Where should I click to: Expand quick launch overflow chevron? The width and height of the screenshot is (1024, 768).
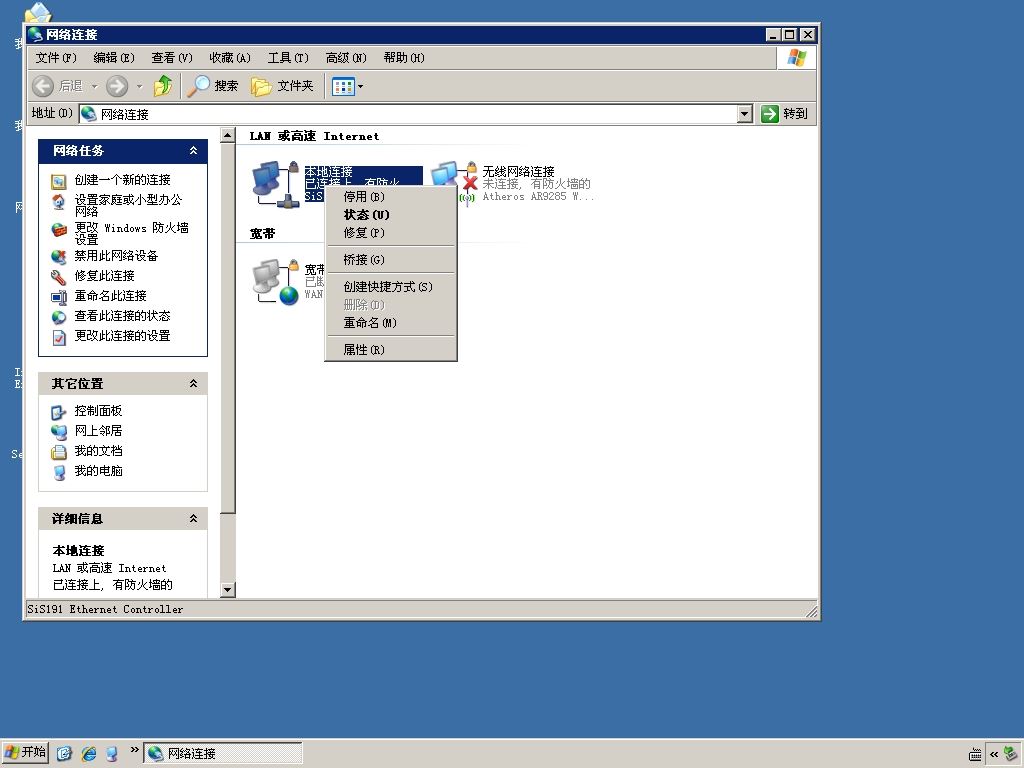tap(135, 750)
